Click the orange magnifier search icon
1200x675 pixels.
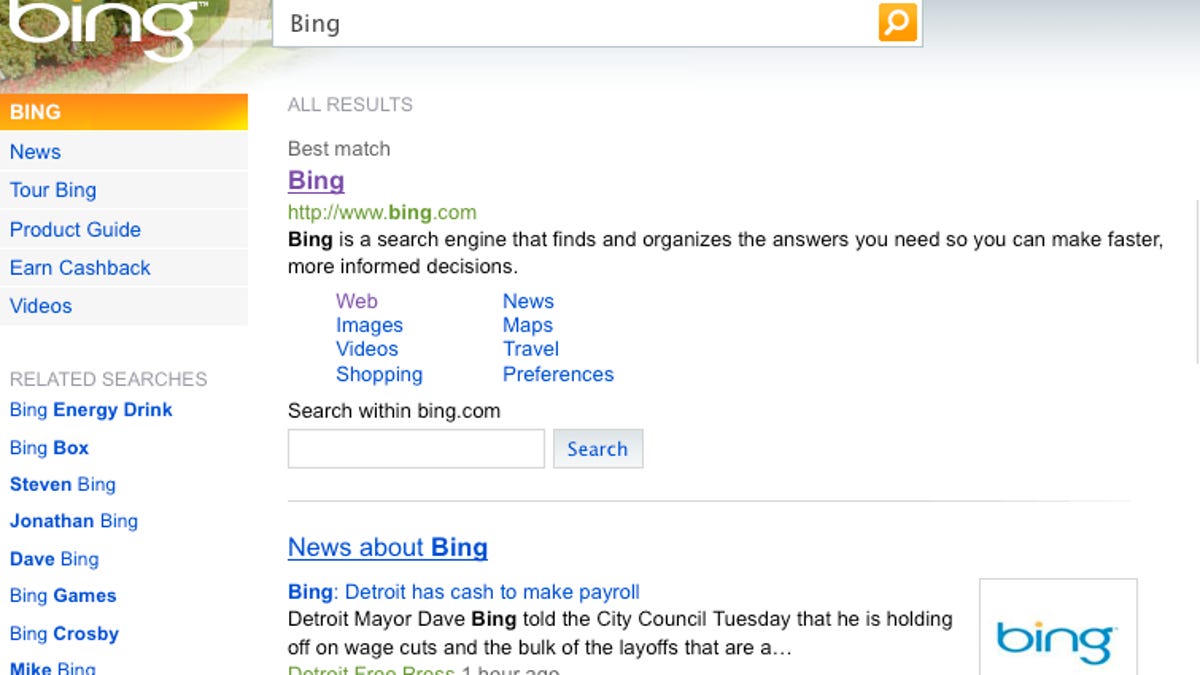point(897,22)
